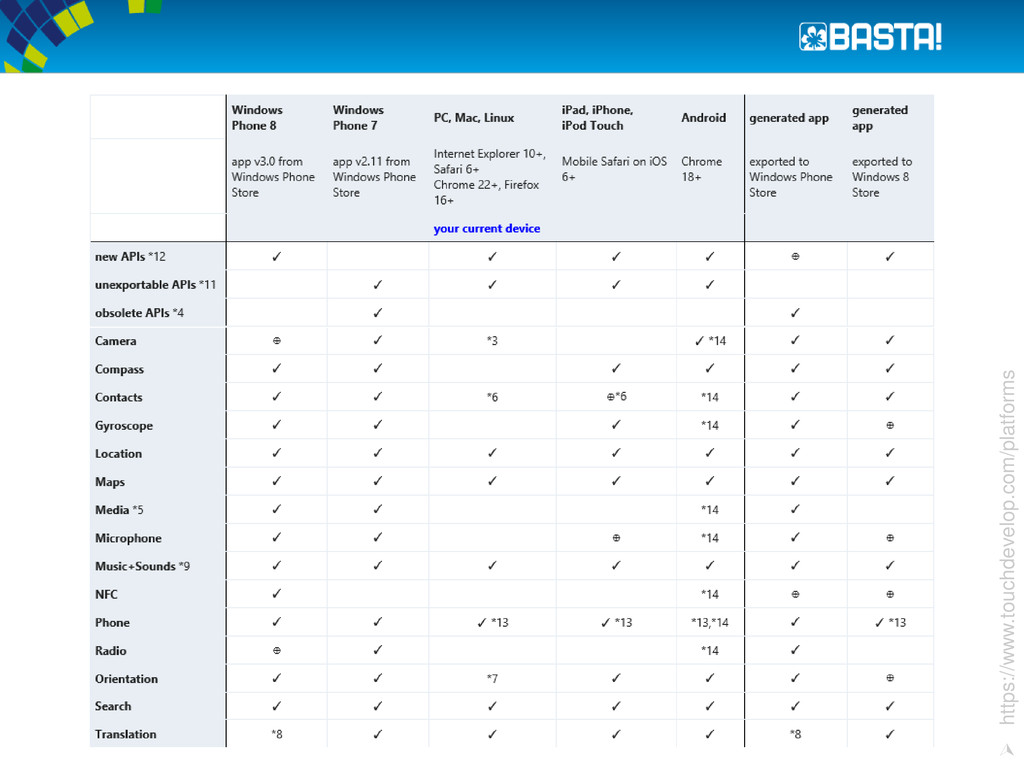Click the 'Internet Explorer 10+' browser list text
The image size is (1024, 768).
(490, 177)
